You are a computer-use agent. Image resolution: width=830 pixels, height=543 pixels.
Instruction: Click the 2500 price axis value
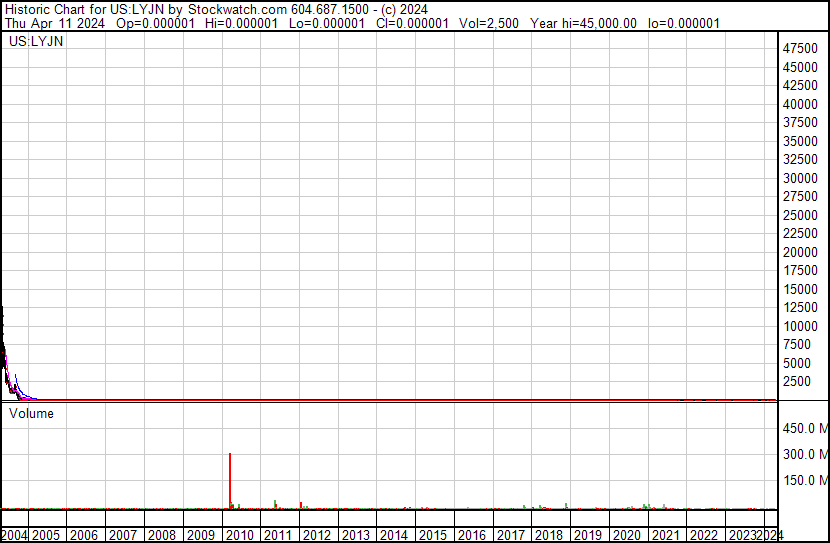pyautogui.click(x=797, y=382)
